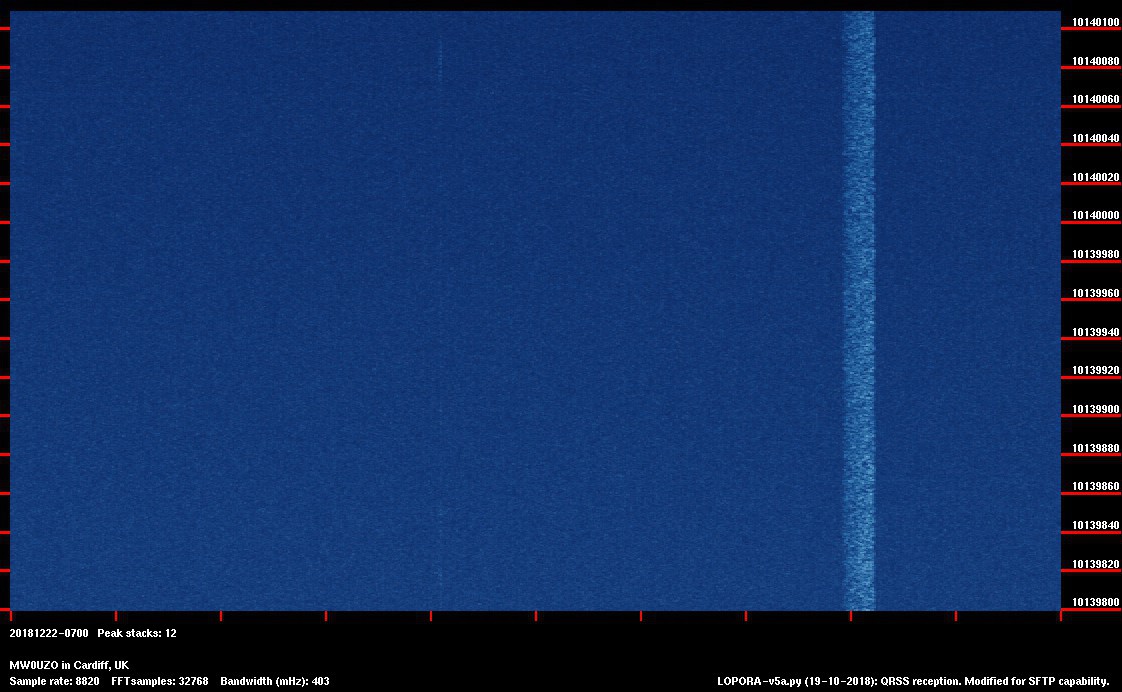This screenshot has width=1122, height=692.
Task: Click the 10140040 frequency label
Action: pos(1095,138)
